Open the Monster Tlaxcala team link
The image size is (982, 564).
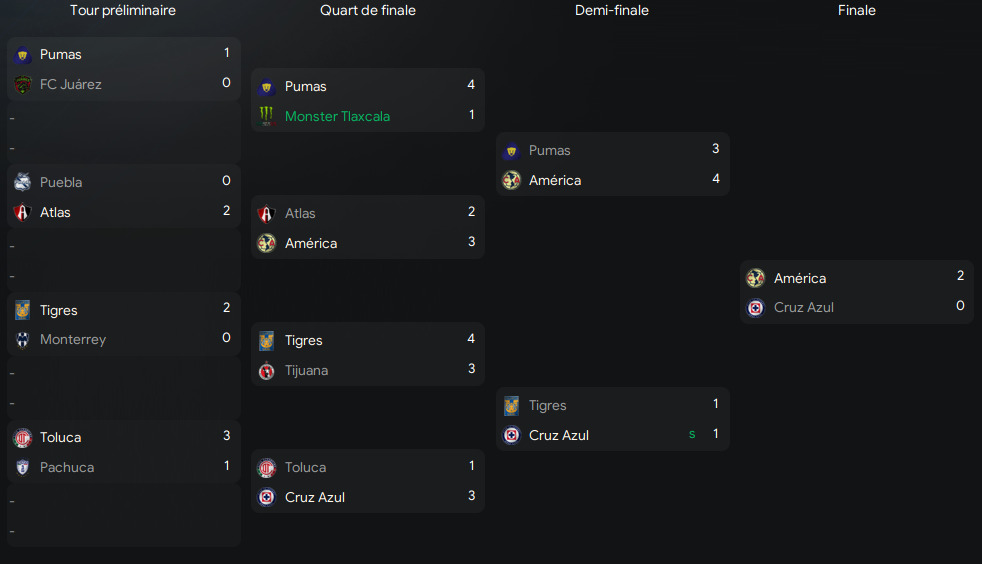click(337, 116)
